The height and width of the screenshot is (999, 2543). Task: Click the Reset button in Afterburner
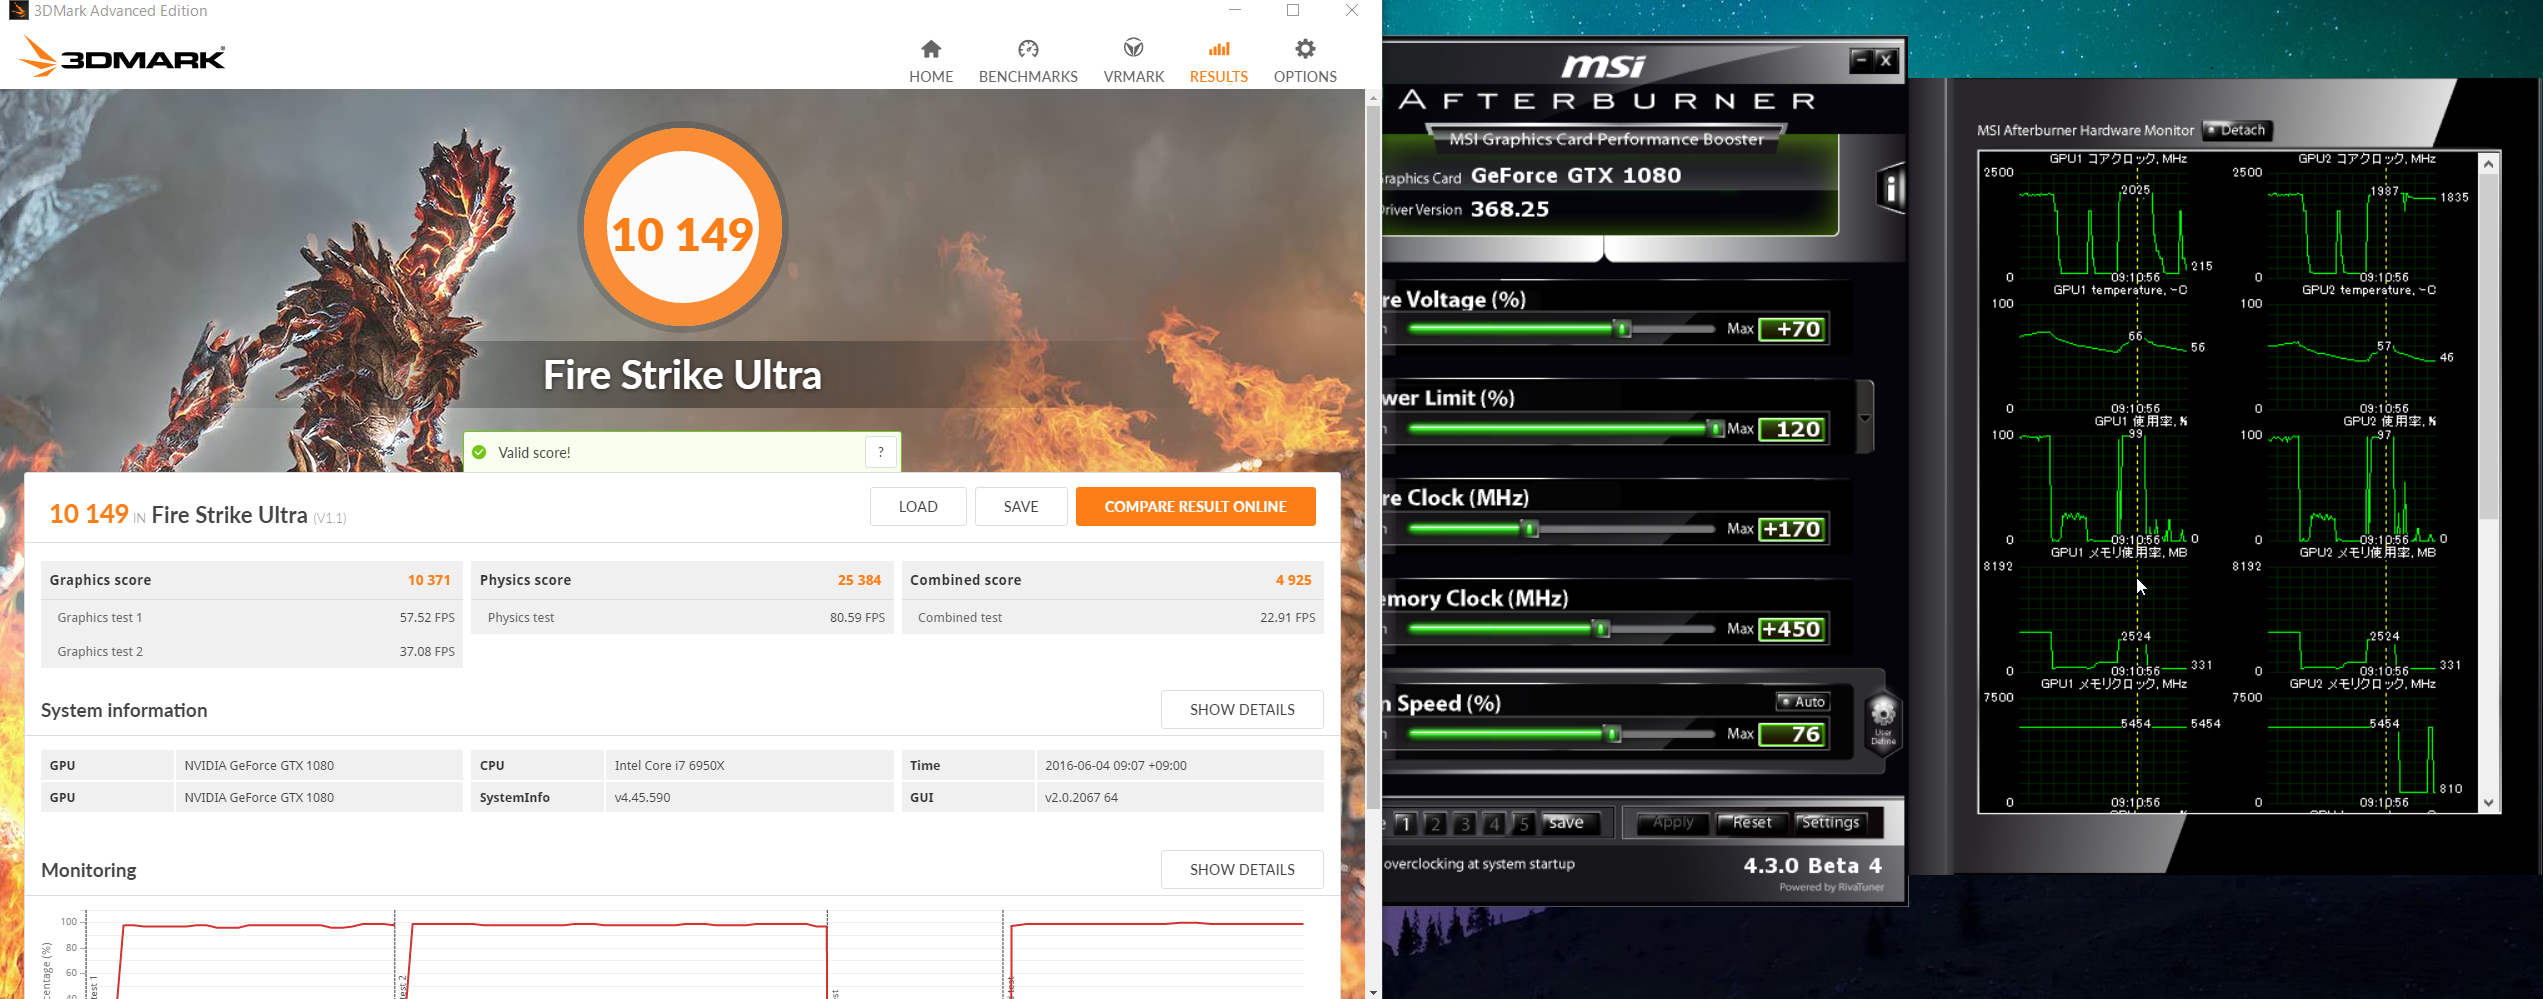pos(1752,823)
